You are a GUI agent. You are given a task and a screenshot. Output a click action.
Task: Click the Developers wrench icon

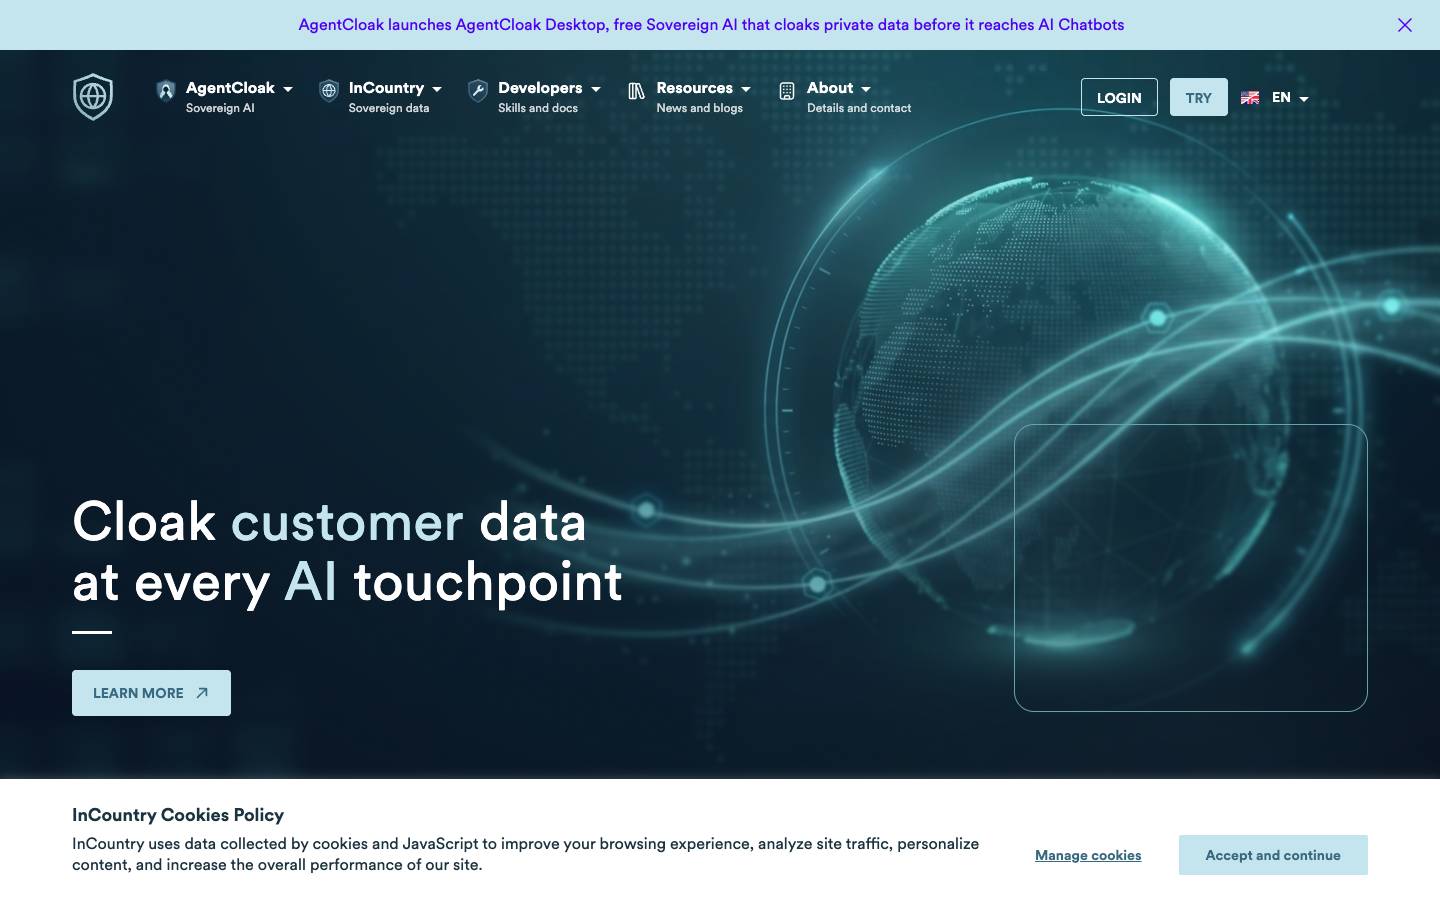tap(478, 91)
